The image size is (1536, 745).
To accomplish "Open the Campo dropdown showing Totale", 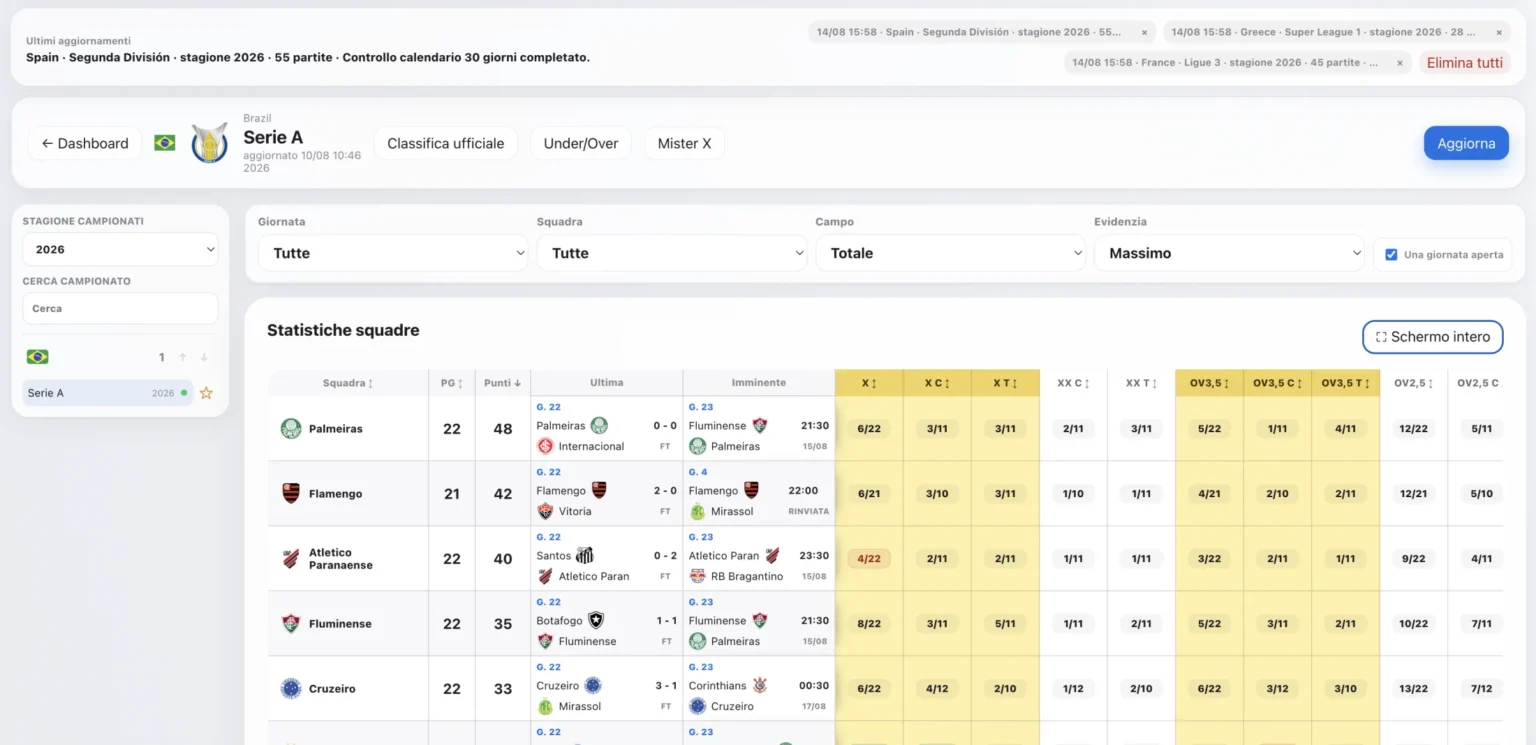I will 951,253.
